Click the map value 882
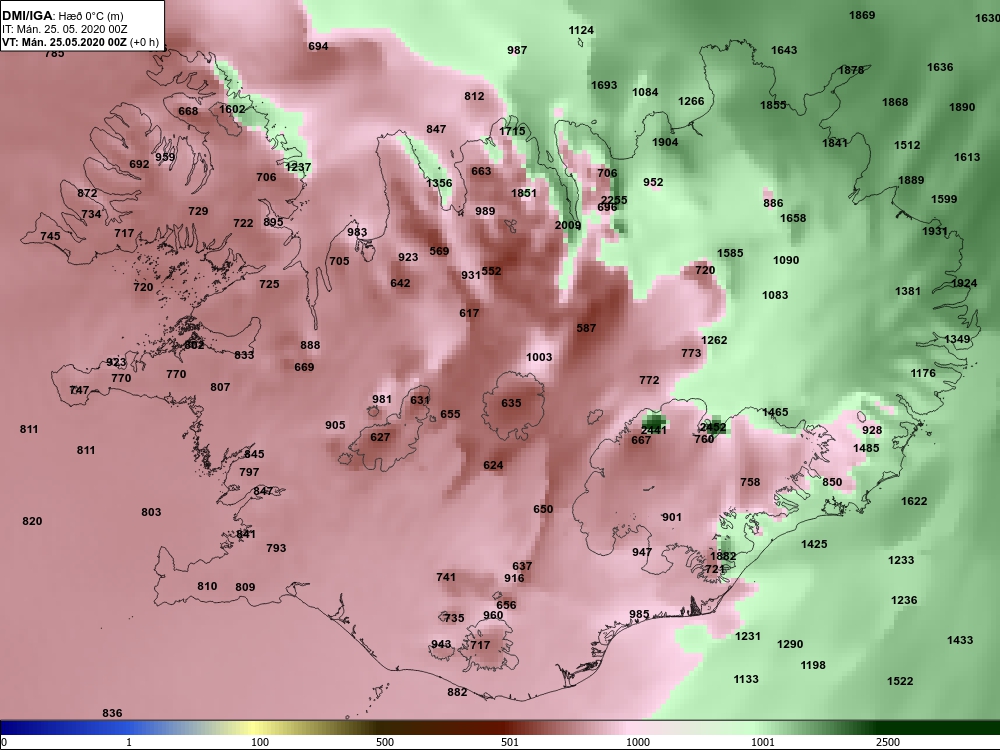Viewport: 1000px width, 750px height. (x=457, y=692)
